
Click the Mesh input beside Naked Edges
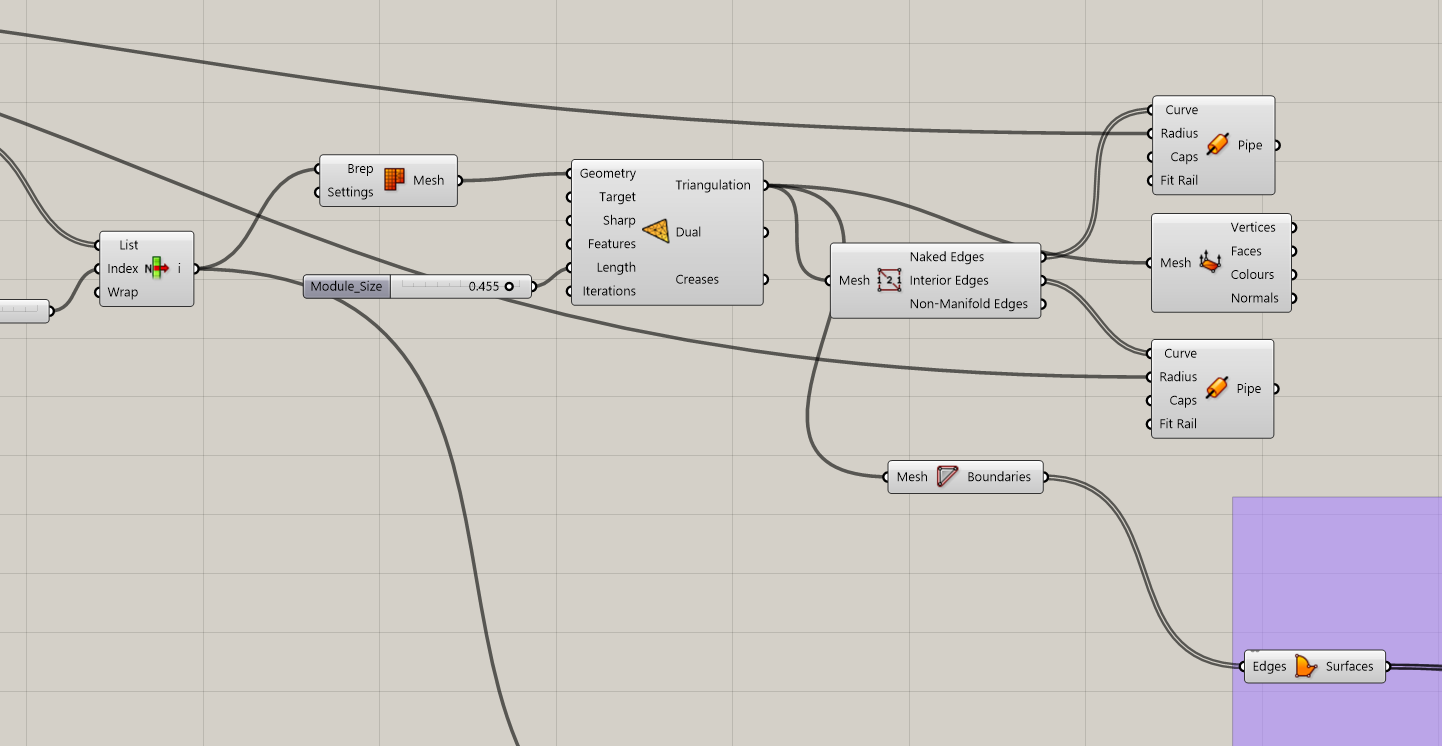pyautogui.click(x=854, y=280)
